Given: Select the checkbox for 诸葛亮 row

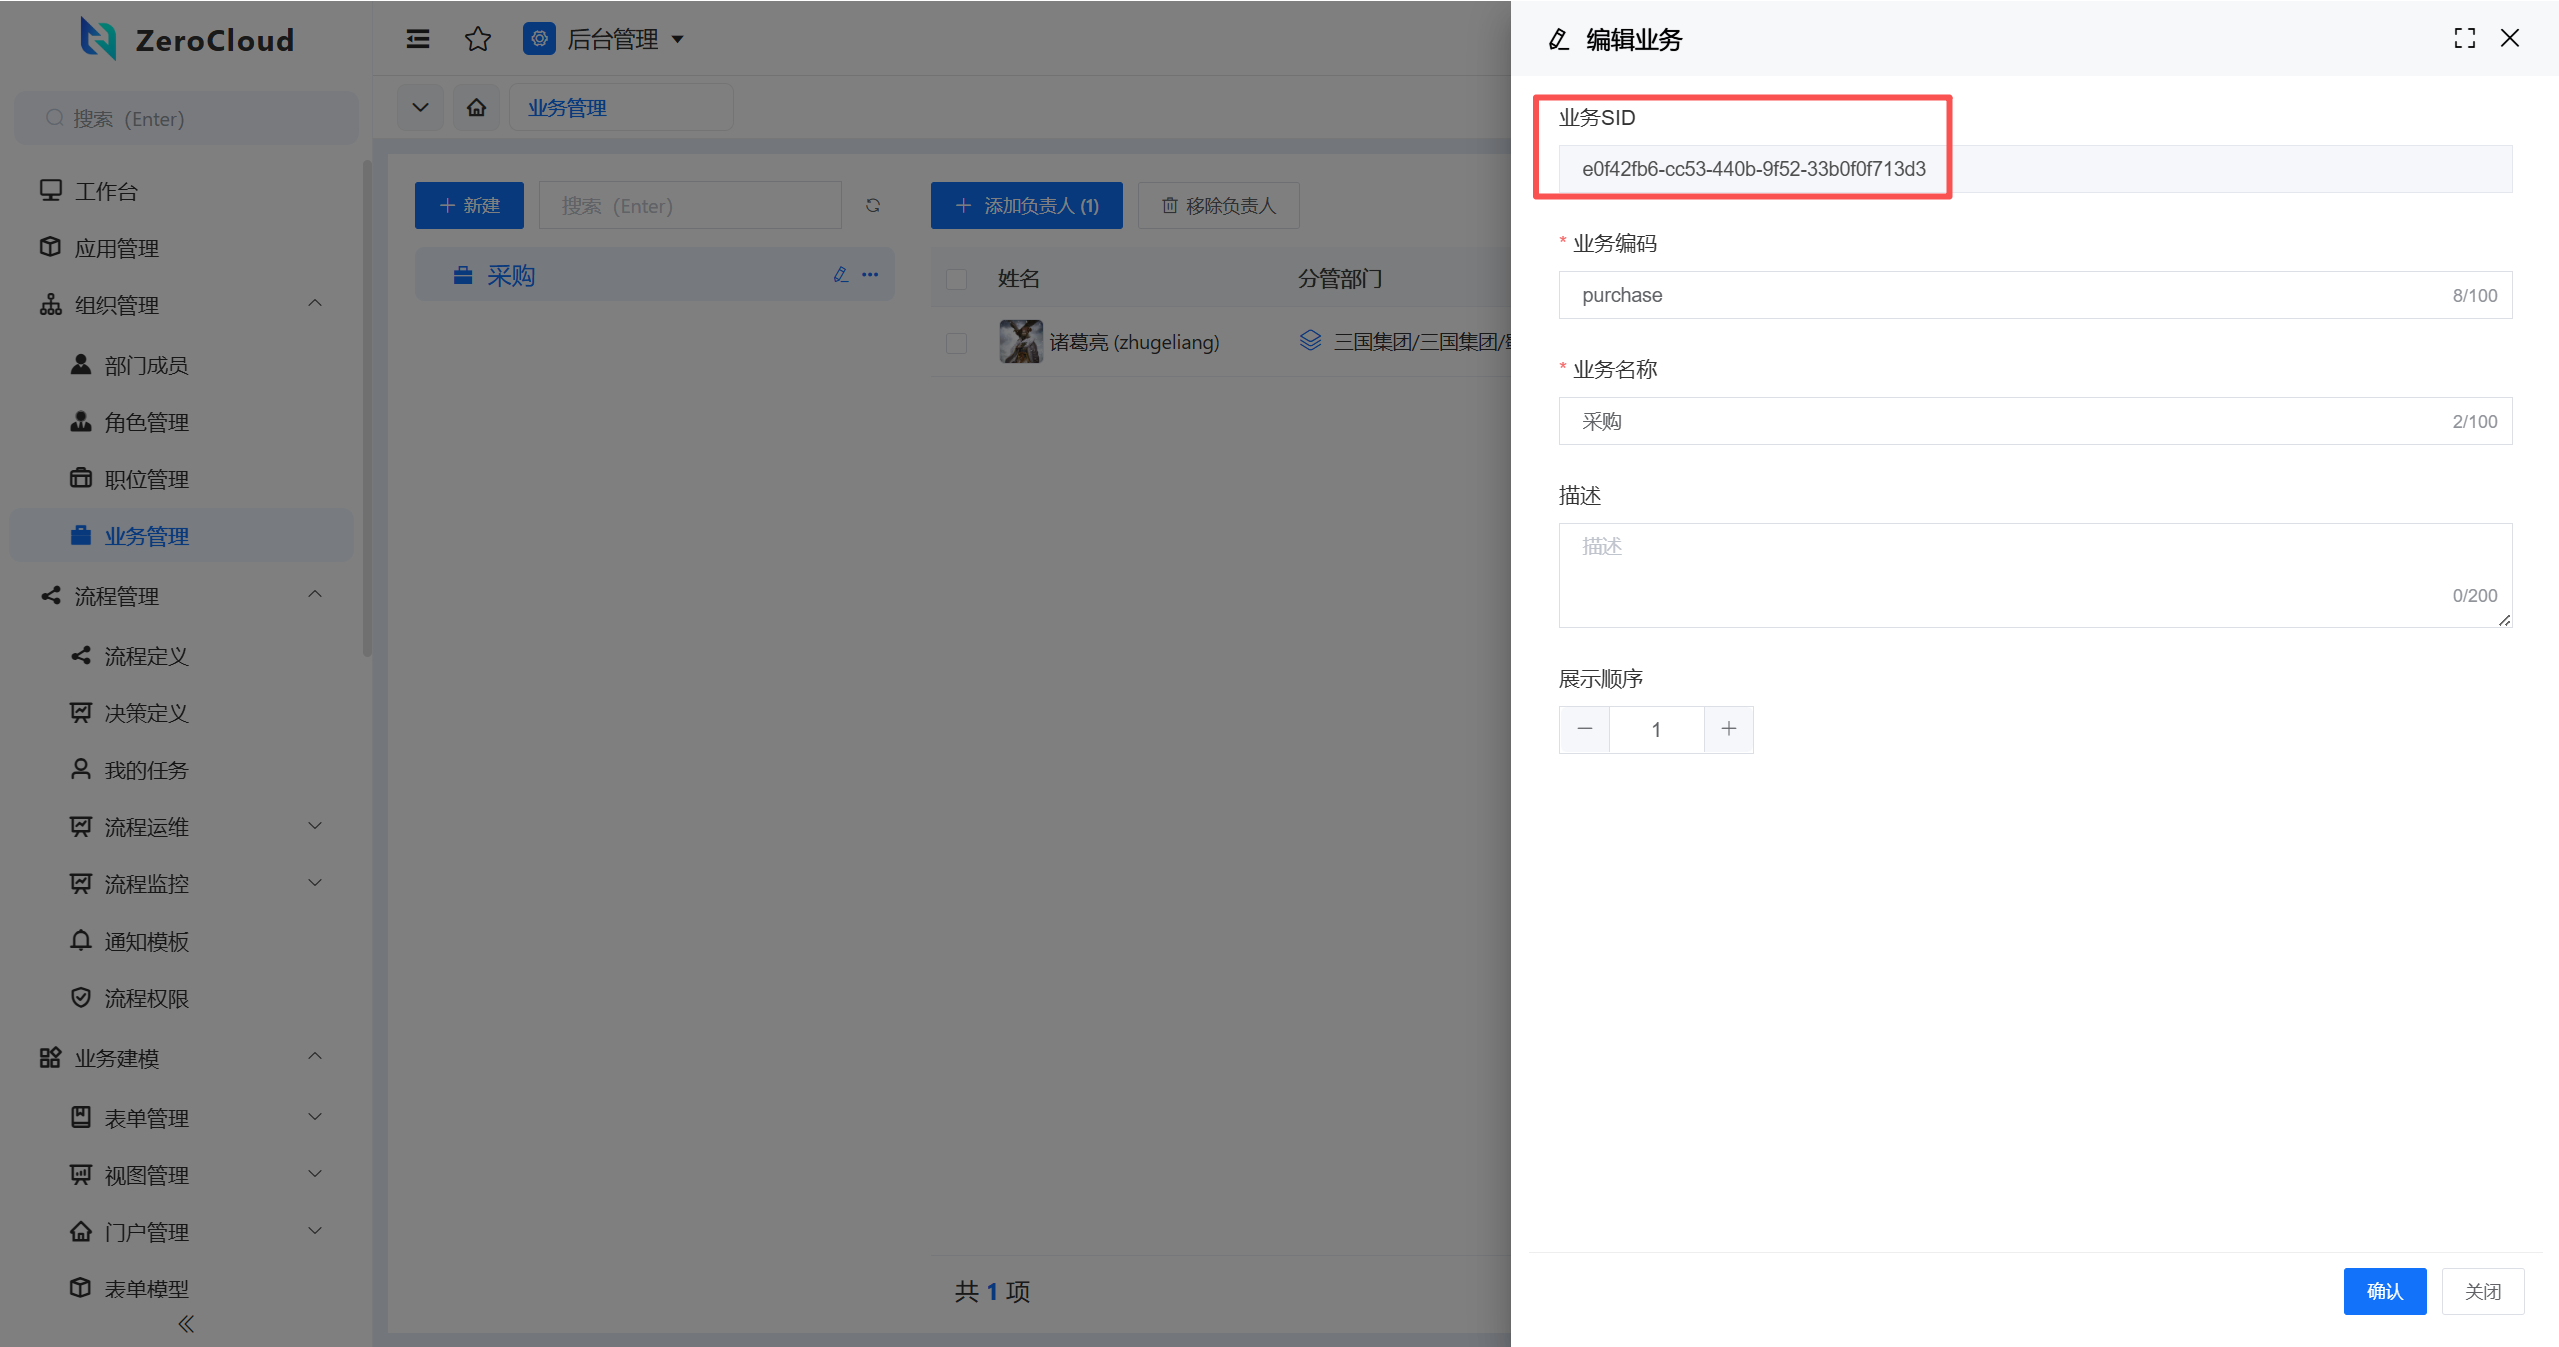Looking at the screenshot, I should tap(957, 343).
